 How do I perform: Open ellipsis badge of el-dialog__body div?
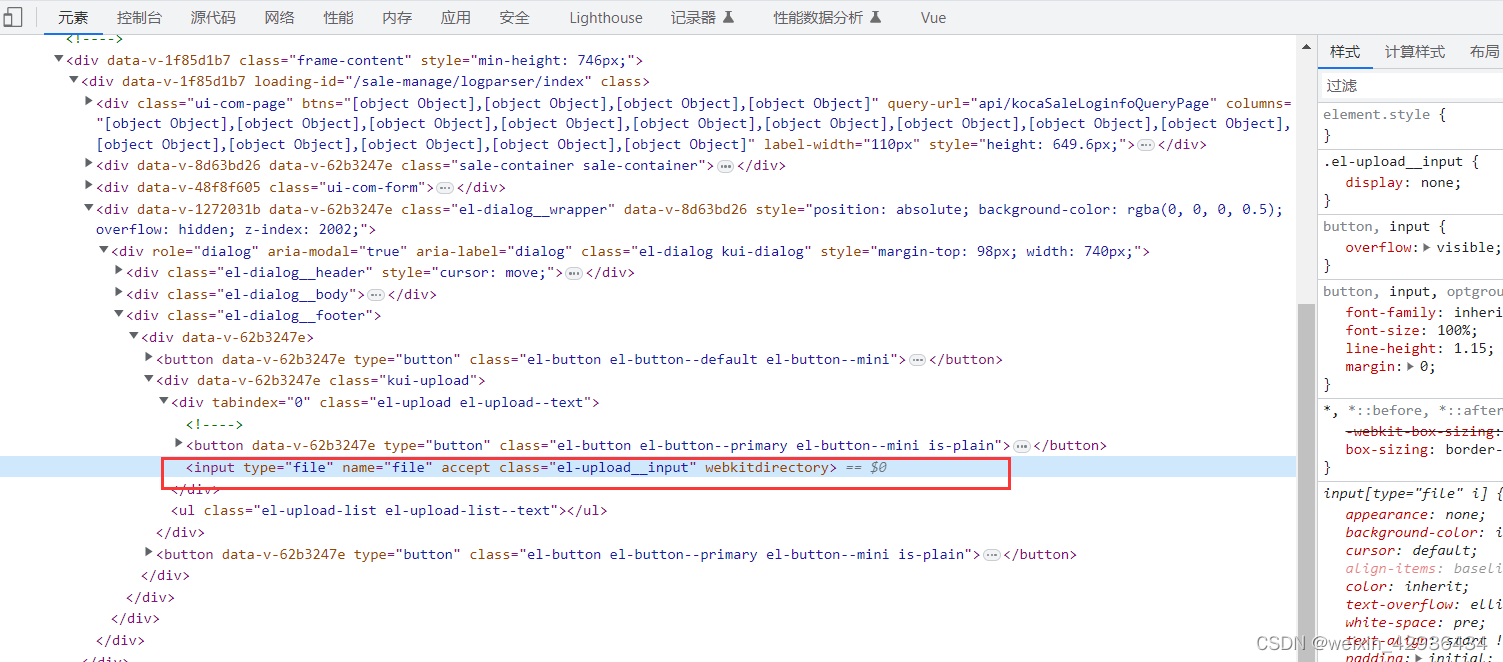coord(376,295)
